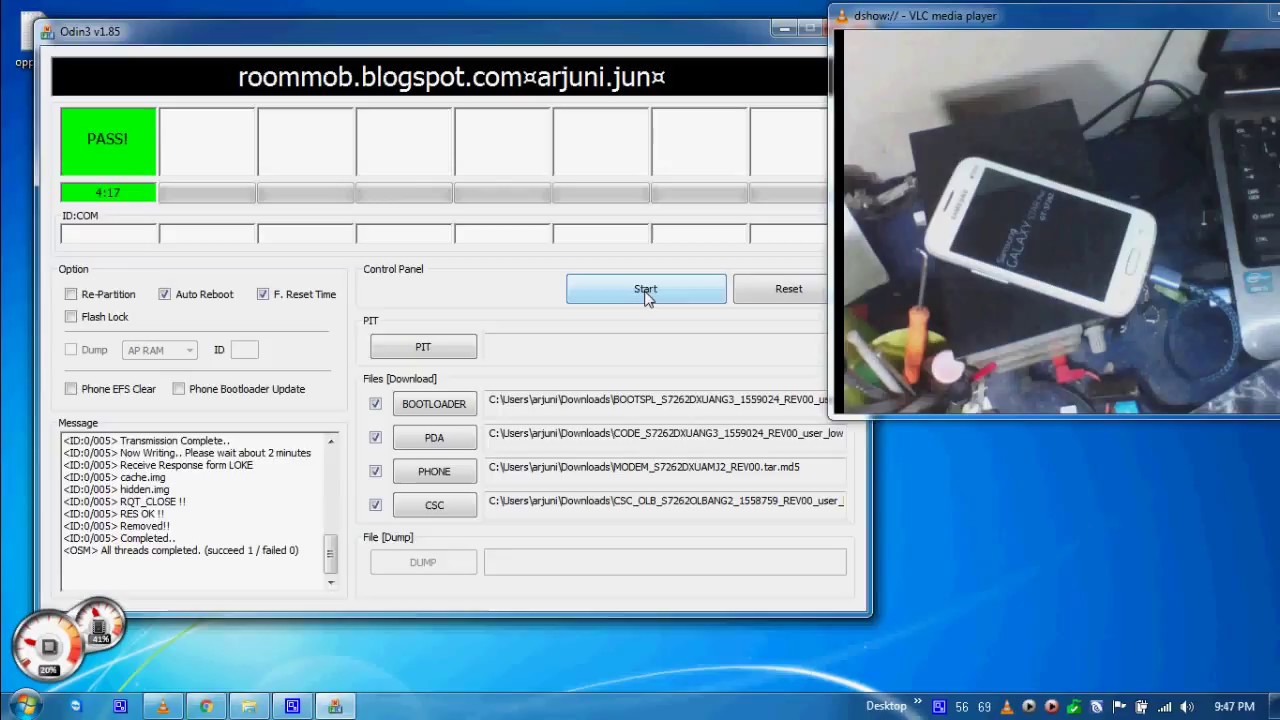Screen dimensions: 1280x720
Task: Toggle the Dump checkbox
Action: [x=71, y=350]
